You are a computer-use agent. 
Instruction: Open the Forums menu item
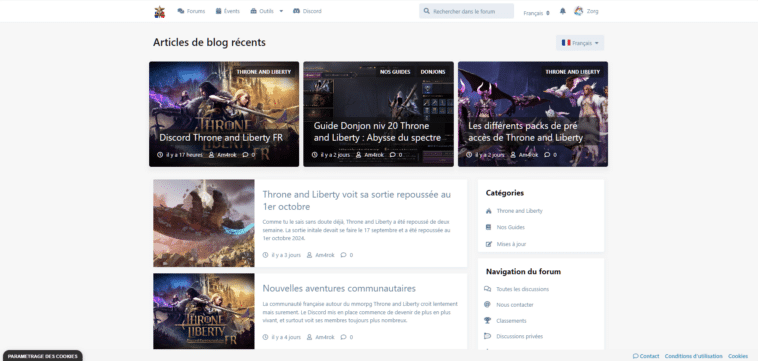point(191,11)
